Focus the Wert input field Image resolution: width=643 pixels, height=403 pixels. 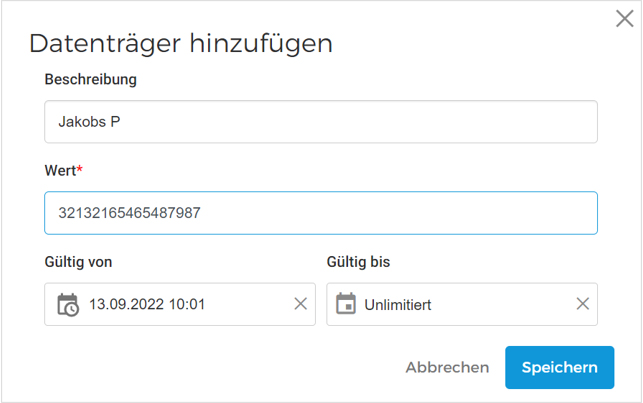[x=321, y=213]
